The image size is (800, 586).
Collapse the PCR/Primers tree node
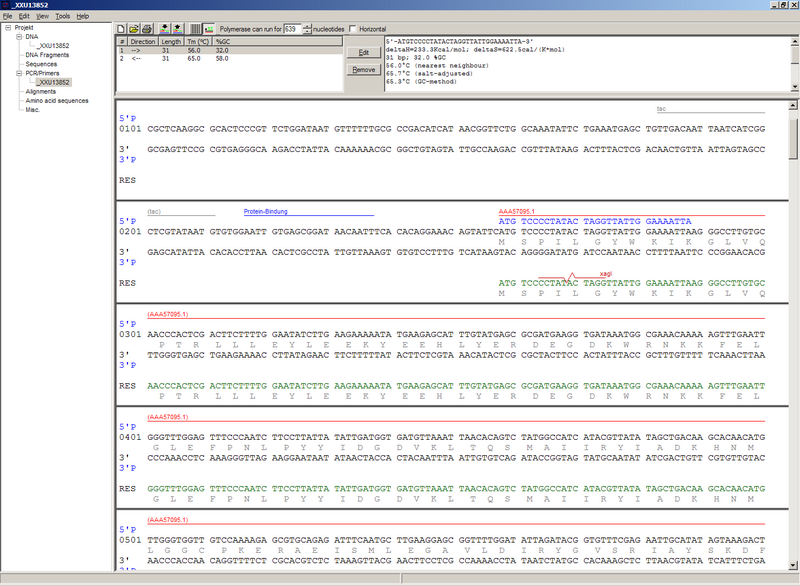click(19, 73)
